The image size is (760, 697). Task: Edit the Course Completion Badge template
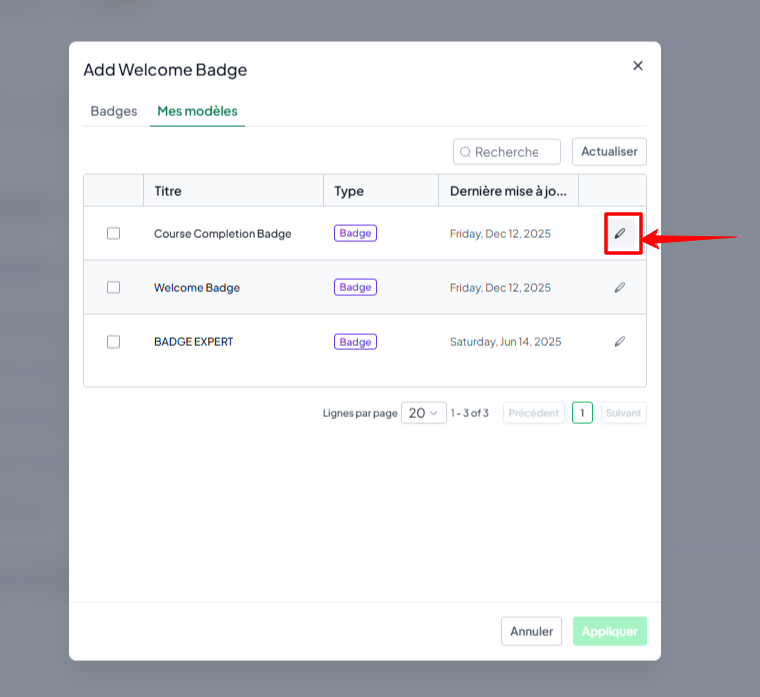620,234
